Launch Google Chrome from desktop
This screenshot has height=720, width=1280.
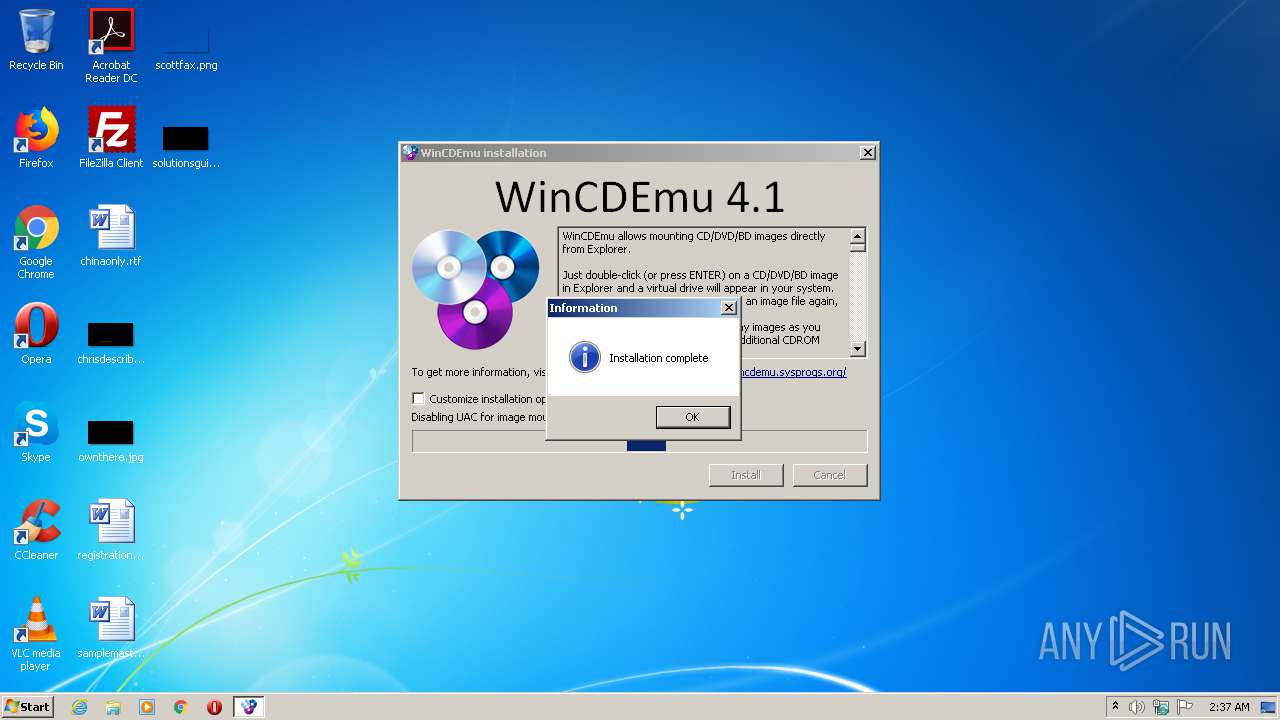[36, 242]
